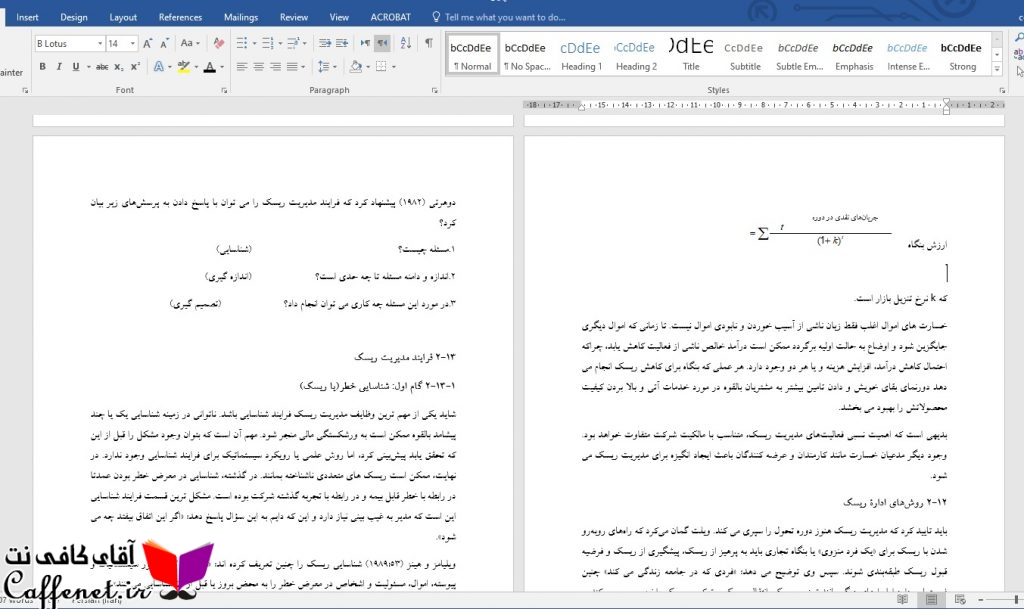Open the Paragraph settings dialog launcher
Screen dimensions: 1024x609
click(435, 91)
